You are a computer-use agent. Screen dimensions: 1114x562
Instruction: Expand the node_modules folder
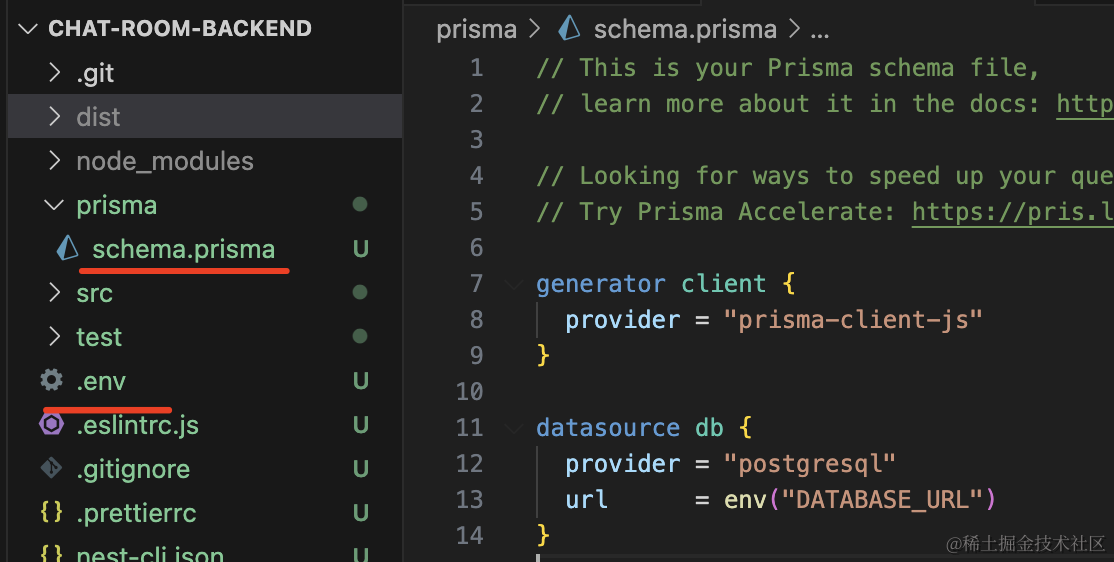pos(54,161)
